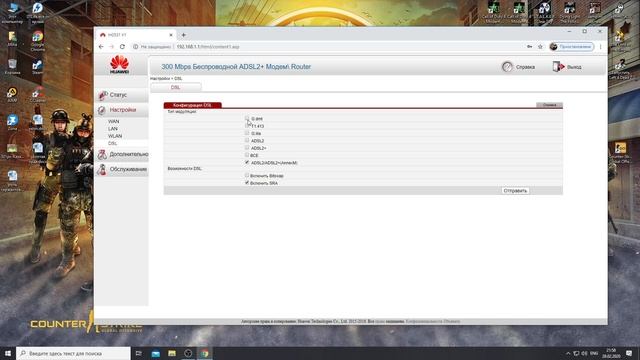This screenshot has height=360, width=640.
Task: Check the Включить Bitswap checkbox
Action: point(247,176)
